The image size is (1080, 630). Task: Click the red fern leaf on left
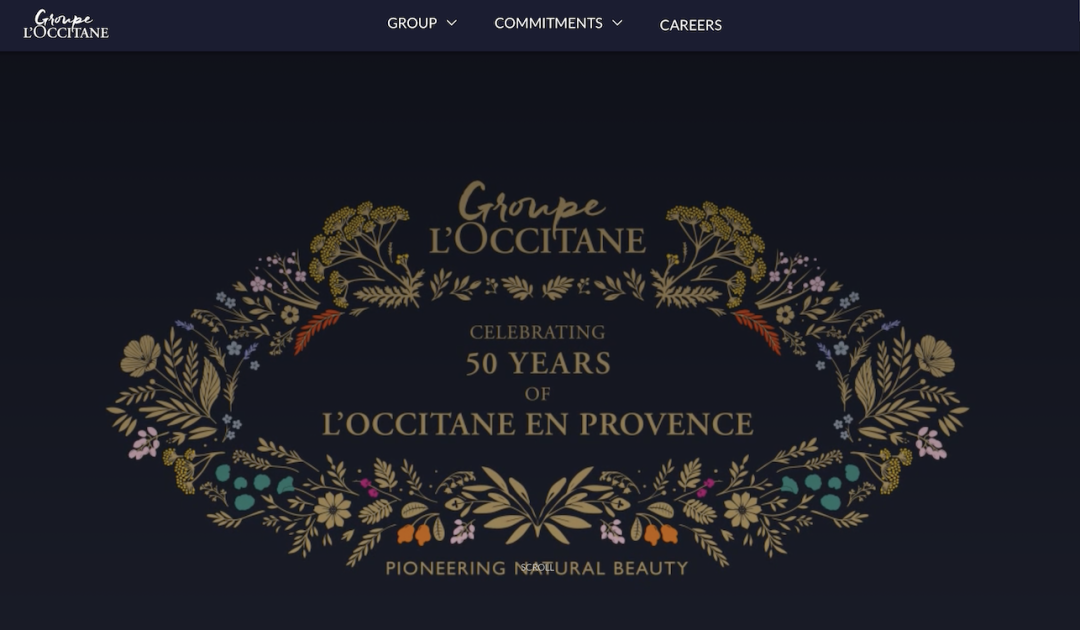[x=318, y=330]
